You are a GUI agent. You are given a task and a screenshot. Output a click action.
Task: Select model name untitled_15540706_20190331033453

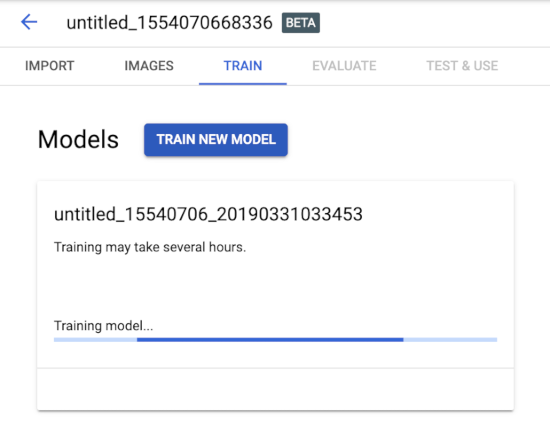(208, 214)
